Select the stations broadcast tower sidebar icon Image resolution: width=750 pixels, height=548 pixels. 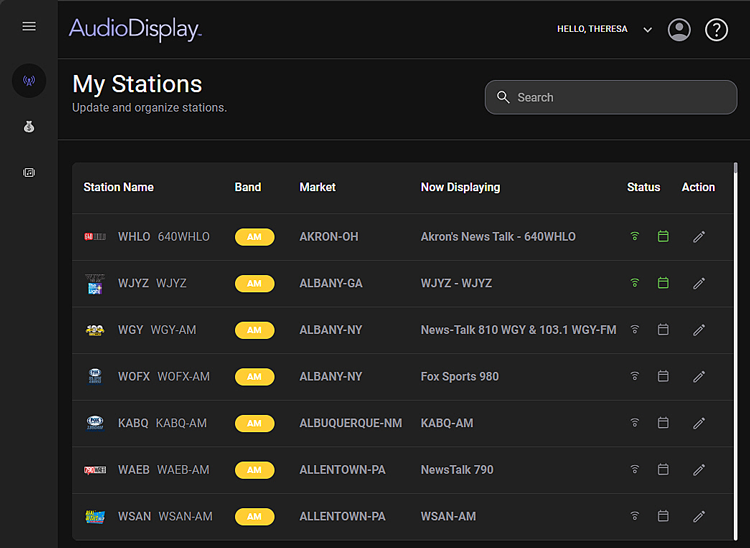(x=29, y=80)
